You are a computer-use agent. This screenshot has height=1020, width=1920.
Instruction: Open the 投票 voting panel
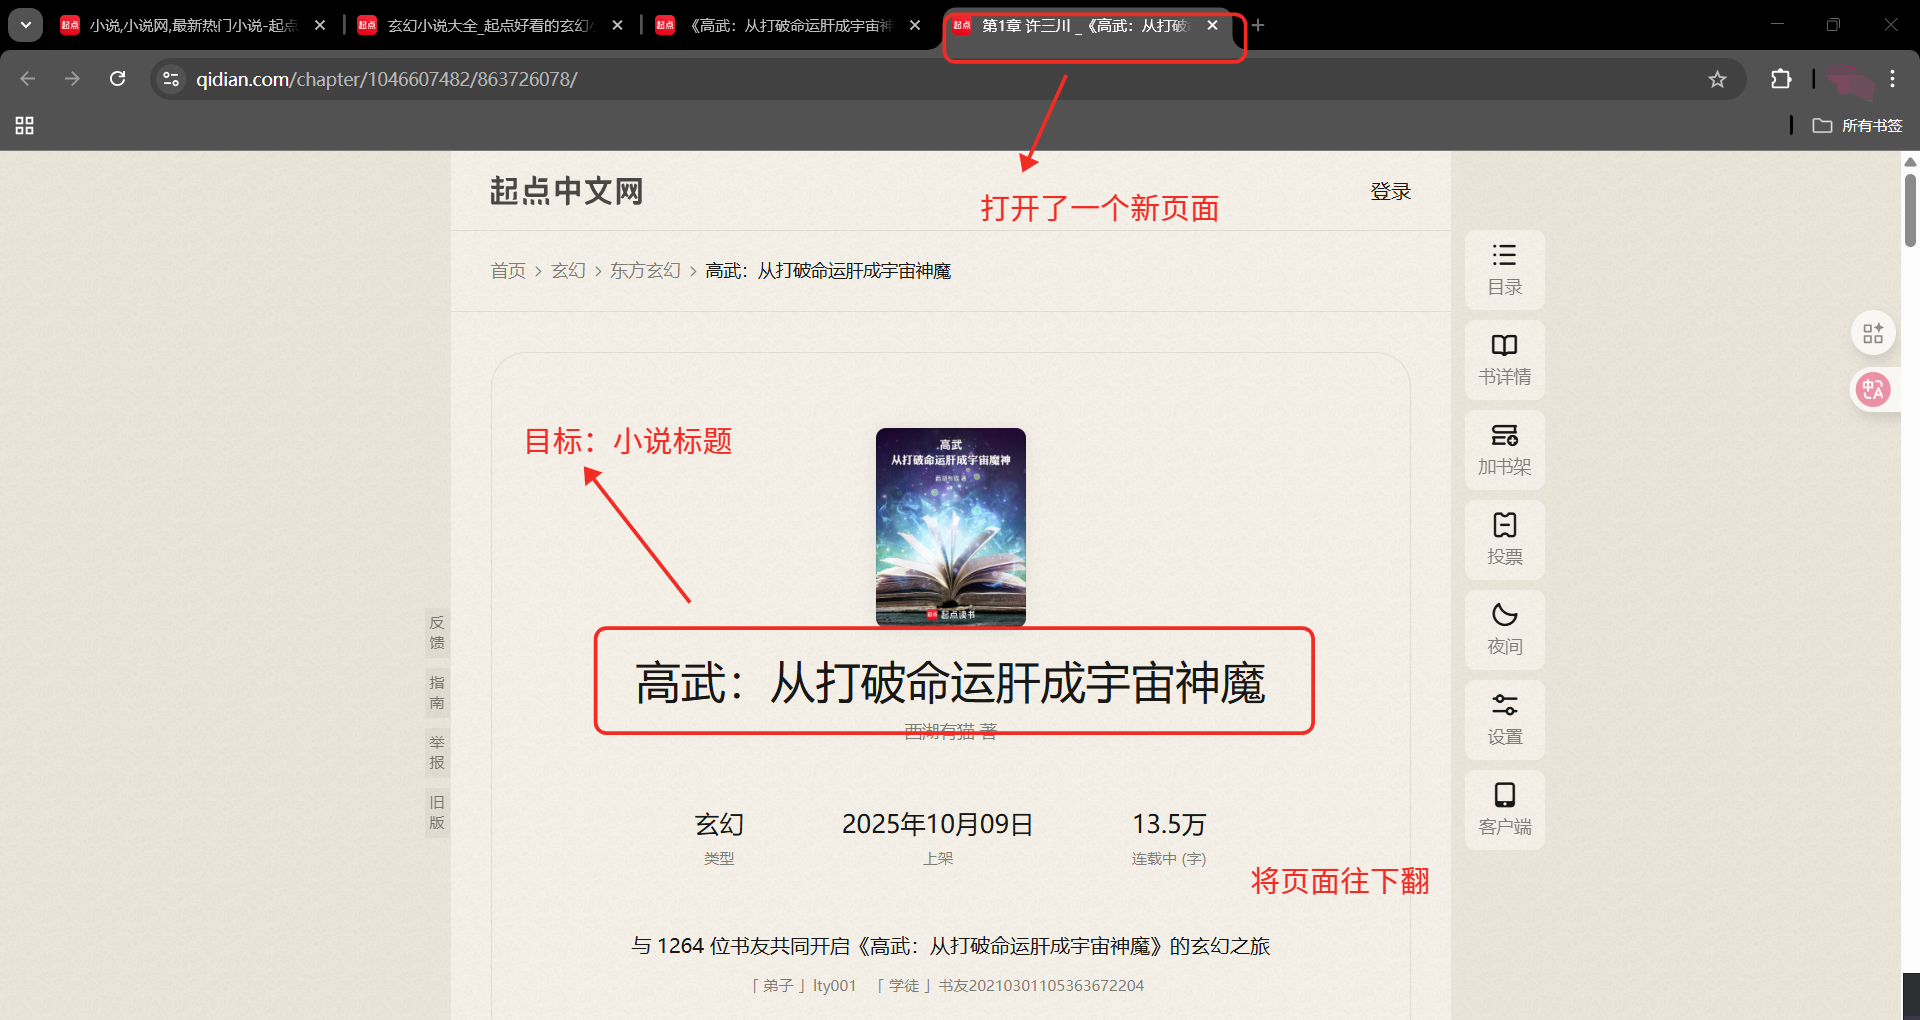[x=1504, y=540]
